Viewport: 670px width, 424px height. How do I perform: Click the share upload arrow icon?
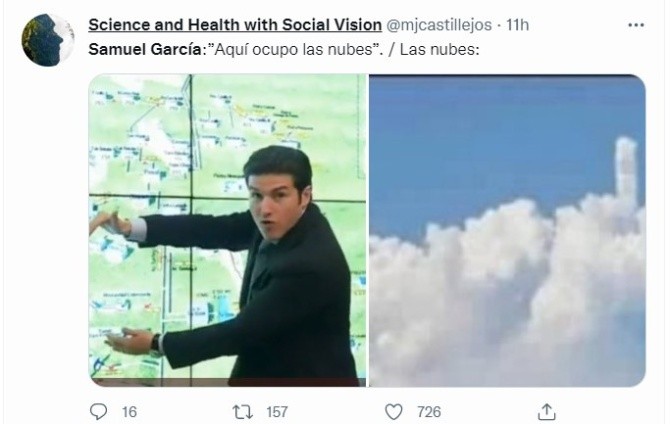click(547, 411)
